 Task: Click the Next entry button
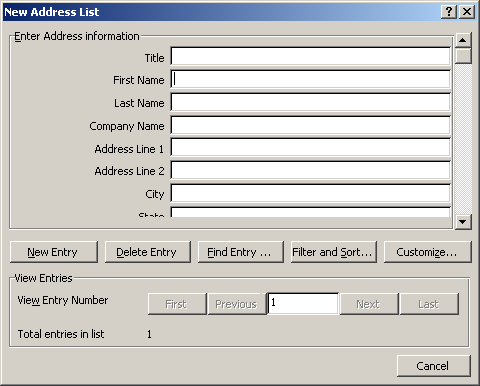369,304
